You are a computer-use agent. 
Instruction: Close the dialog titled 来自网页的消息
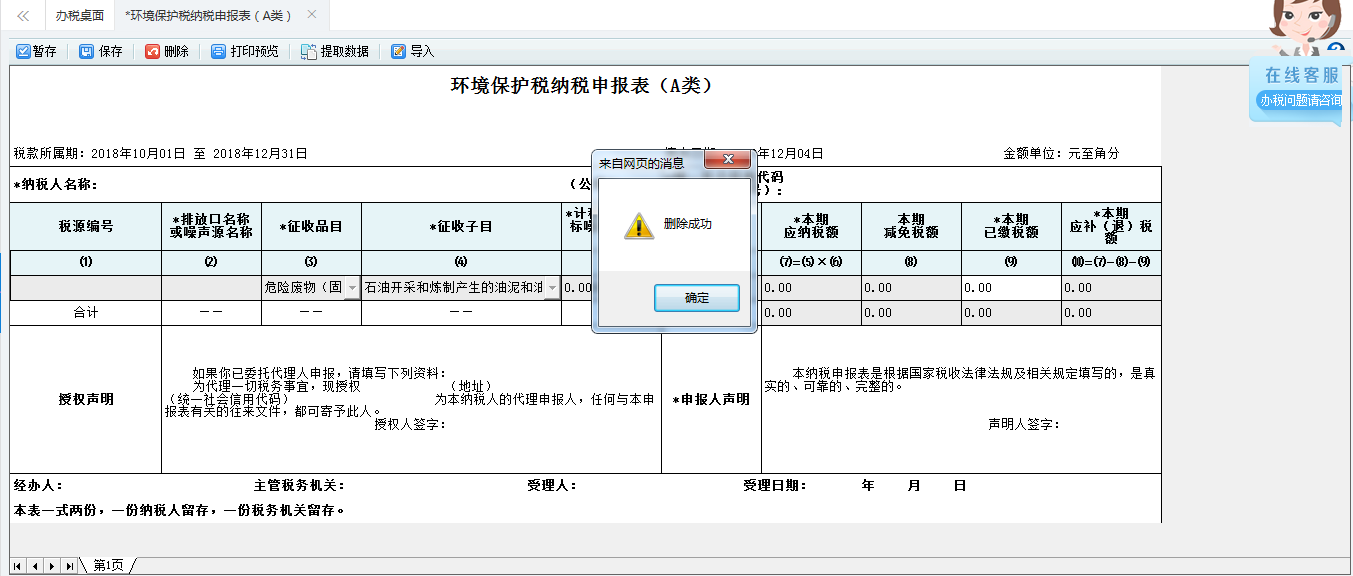[x=727, y=158]
